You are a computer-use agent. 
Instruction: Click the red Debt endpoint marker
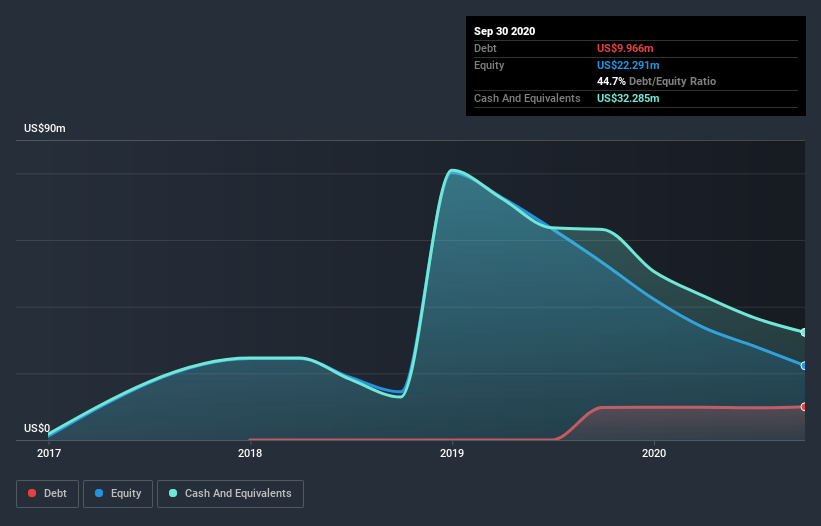tap(804, 407)
